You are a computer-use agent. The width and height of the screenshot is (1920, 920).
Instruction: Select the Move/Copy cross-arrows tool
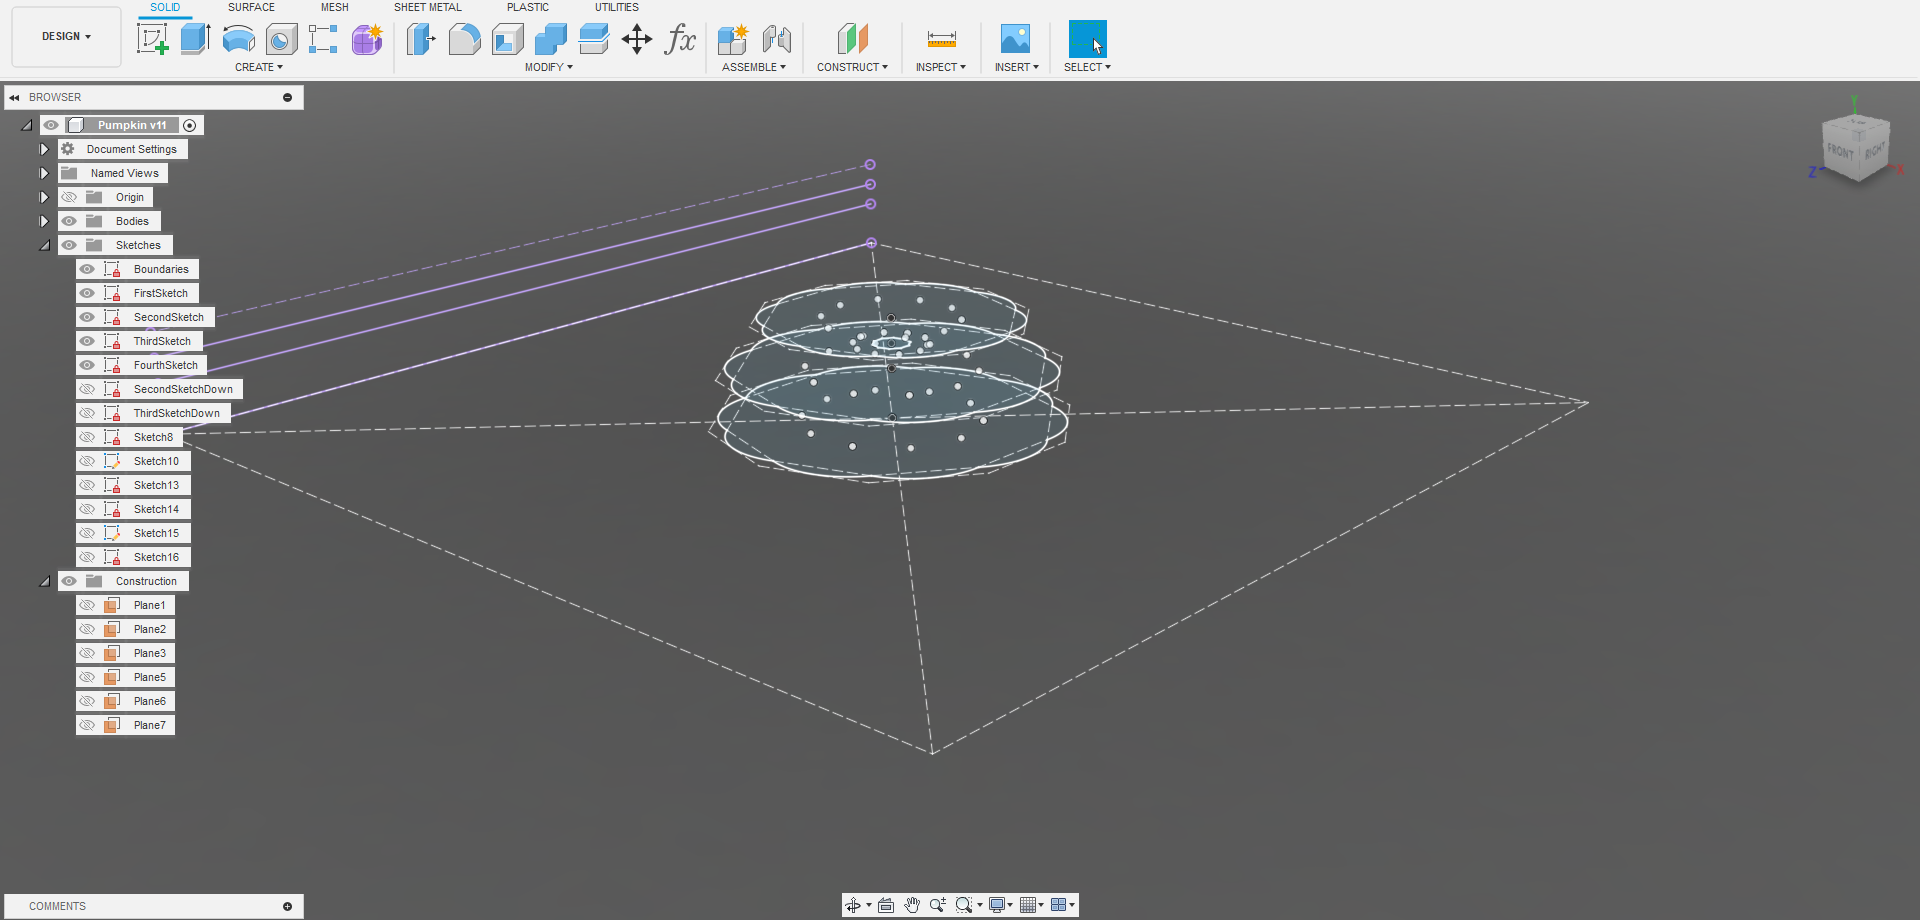[636, 40]
